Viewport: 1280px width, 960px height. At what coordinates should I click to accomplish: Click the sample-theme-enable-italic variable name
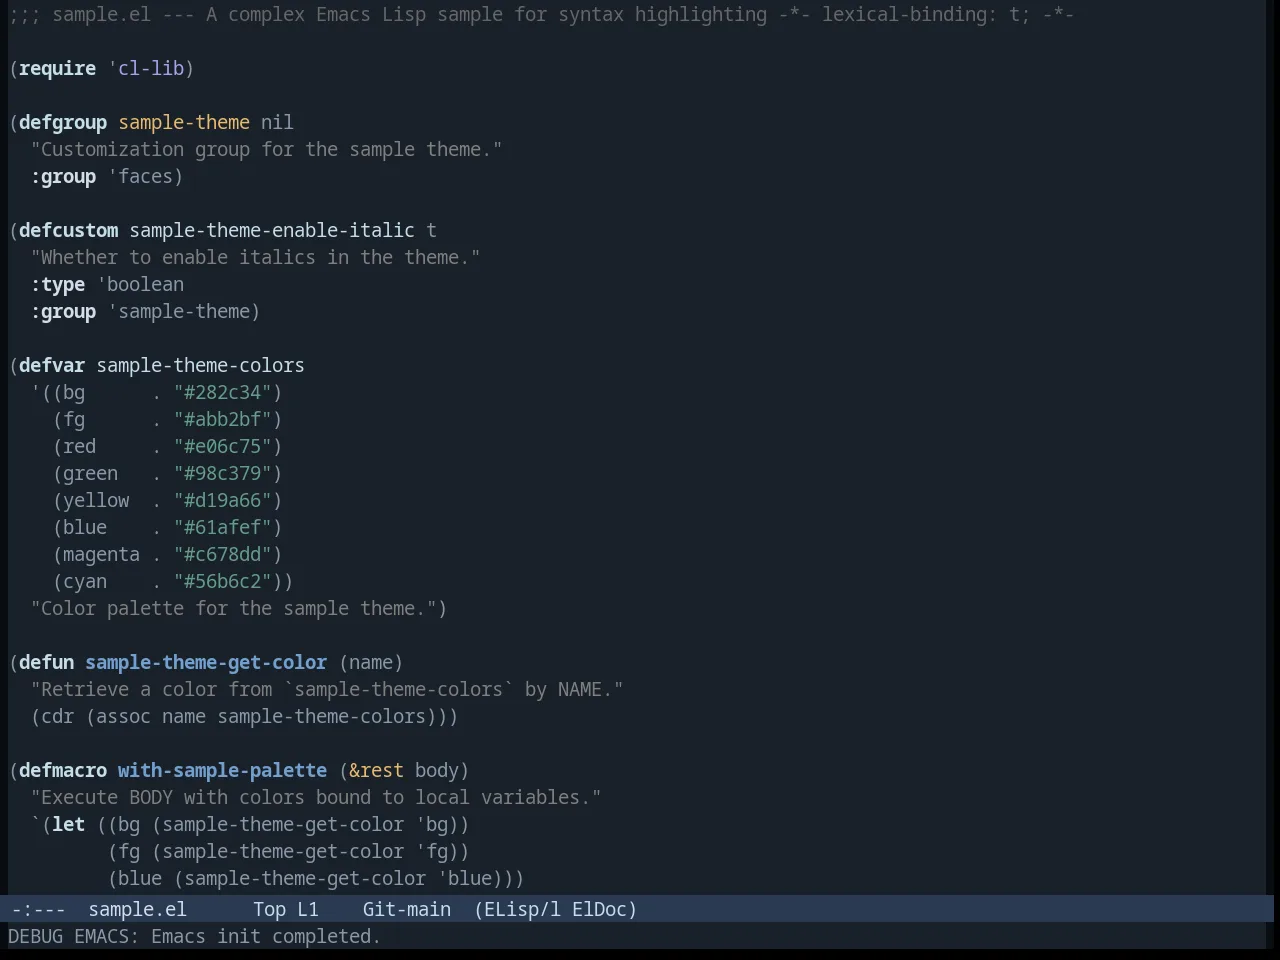[x=272, y=230]
